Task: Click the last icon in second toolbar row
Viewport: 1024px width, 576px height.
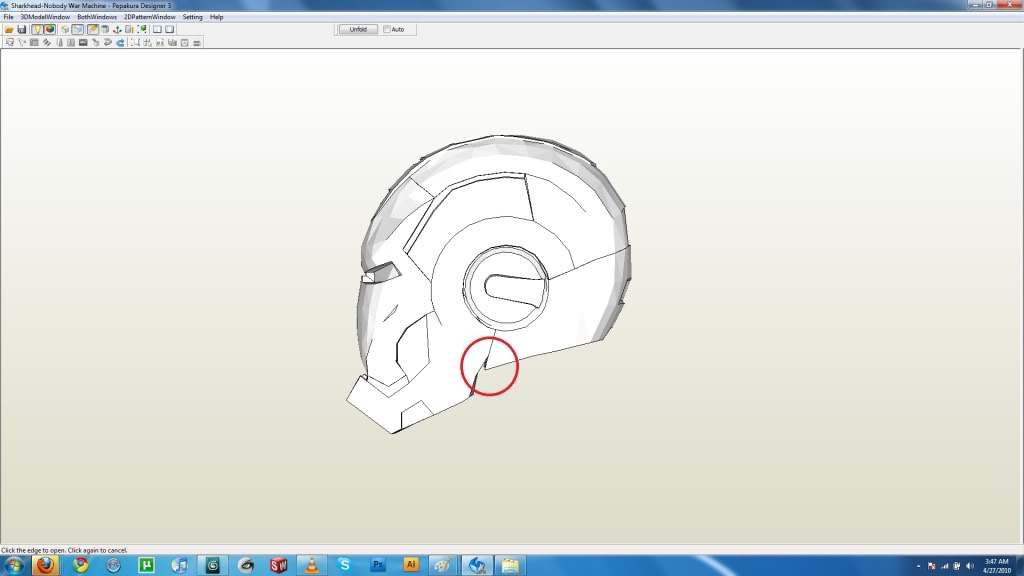Action: [197, 43]
